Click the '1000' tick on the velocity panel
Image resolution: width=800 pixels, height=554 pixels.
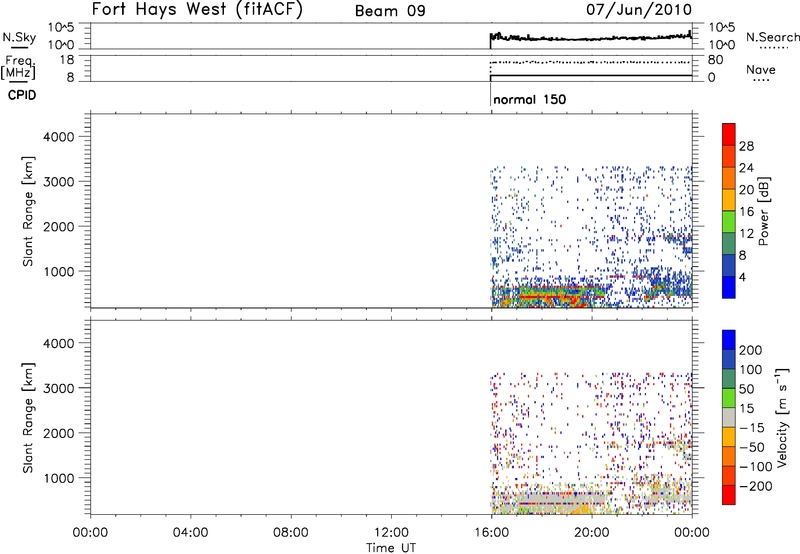coord(59,478)
